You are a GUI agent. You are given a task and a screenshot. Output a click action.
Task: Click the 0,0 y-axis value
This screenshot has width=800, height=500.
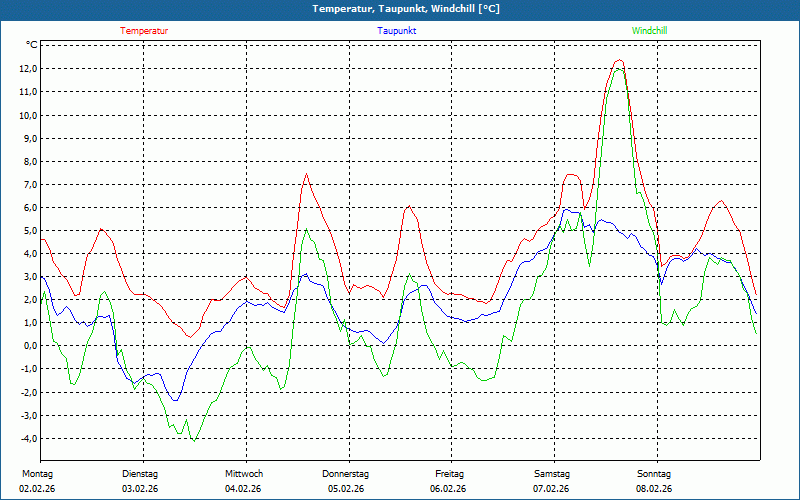tap(29, 346)
